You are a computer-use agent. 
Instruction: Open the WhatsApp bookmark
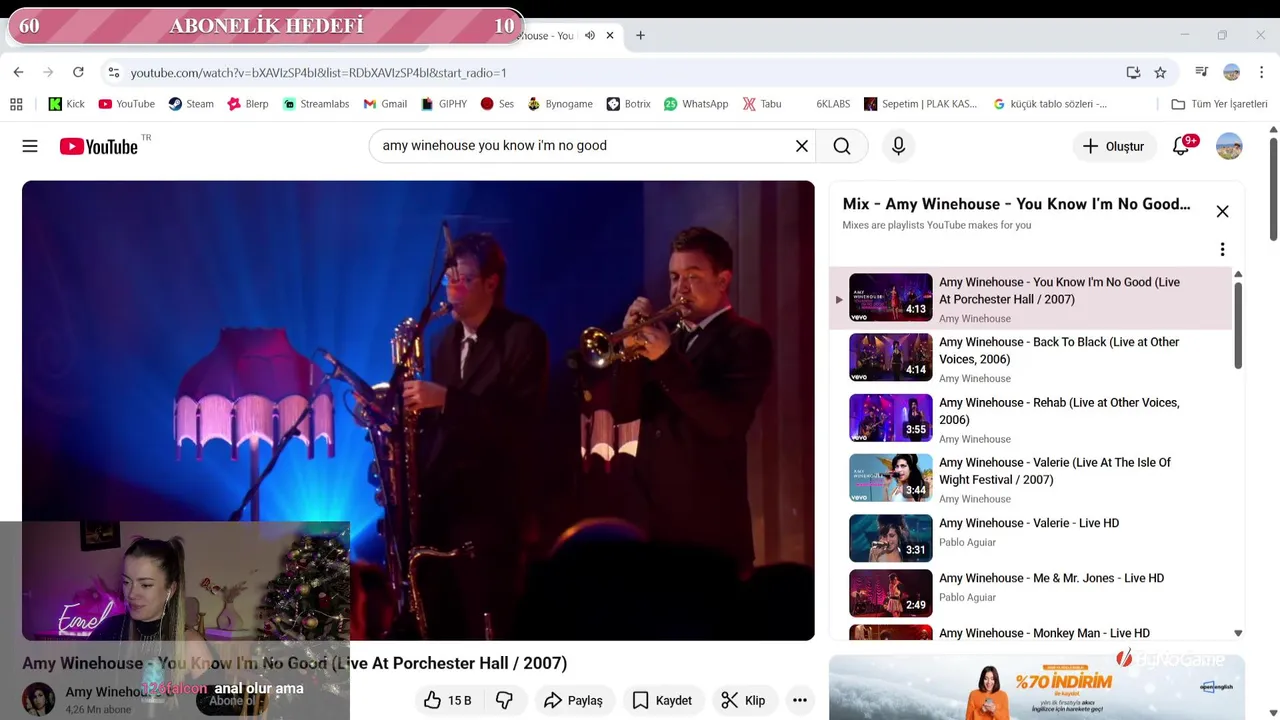coord(696,104)
